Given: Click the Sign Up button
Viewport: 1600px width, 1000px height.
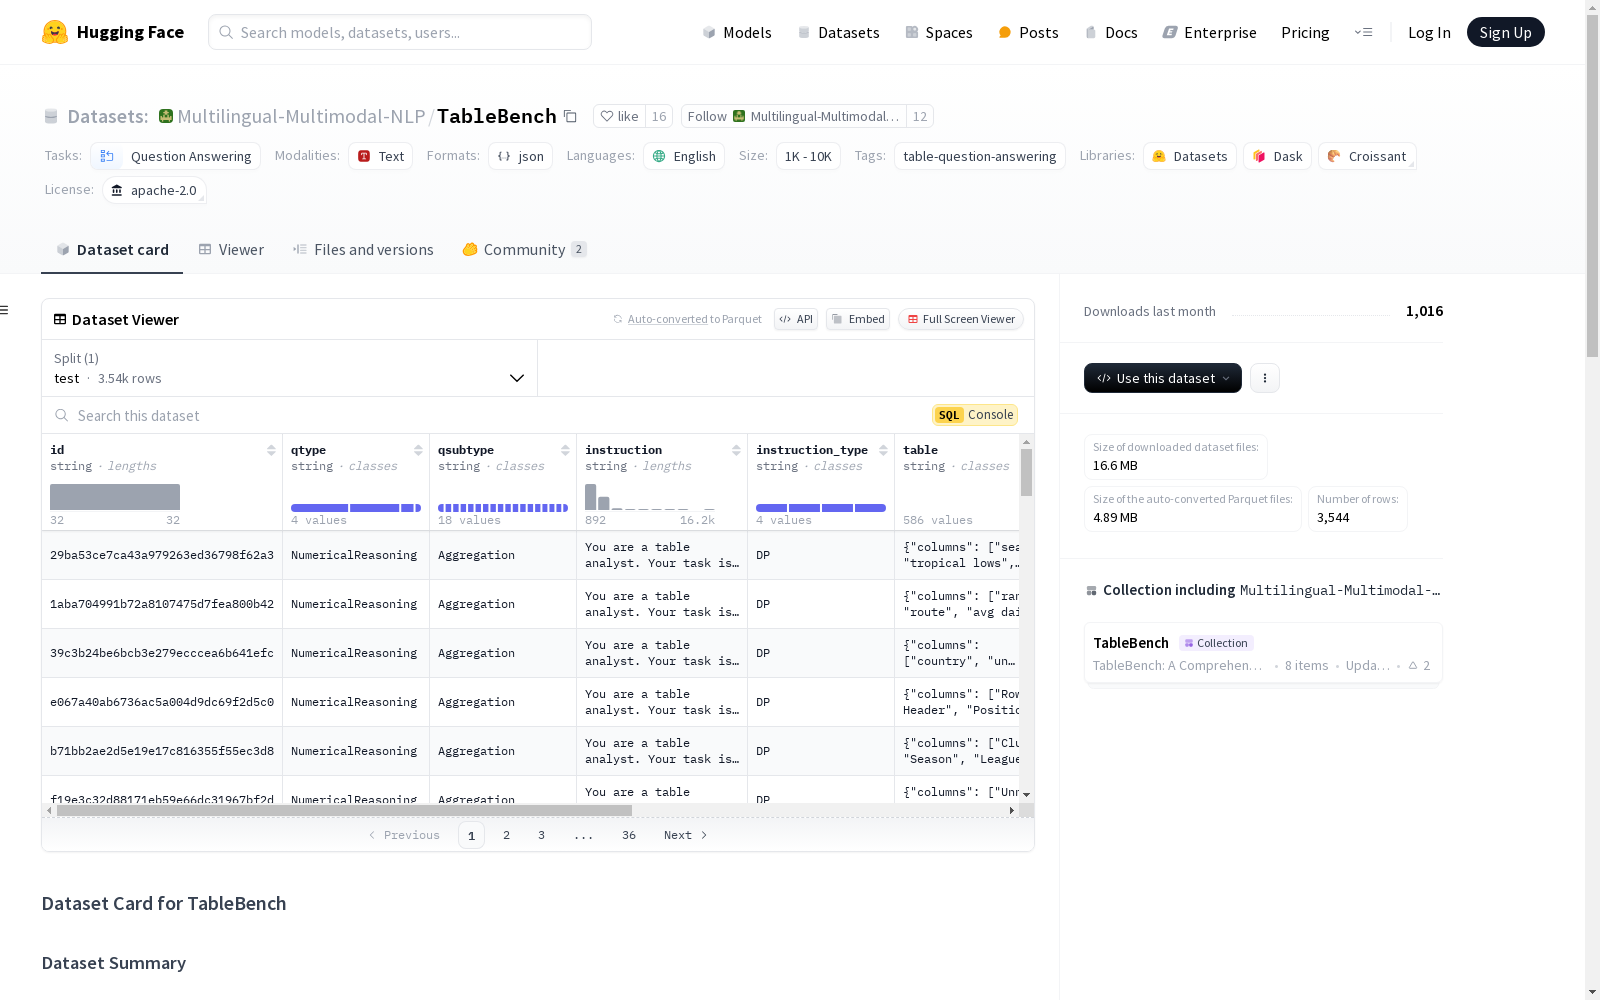Looking at the screenshot, I should [1505, 32].
